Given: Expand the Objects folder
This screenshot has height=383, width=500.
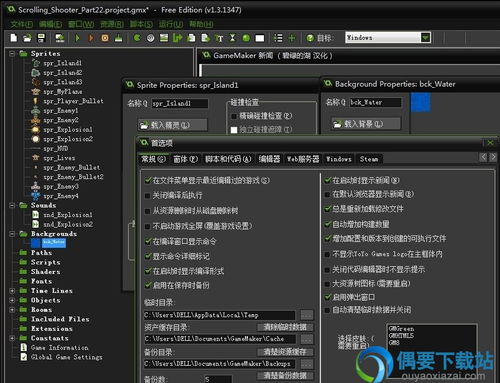Looking at the screenshot, I should click(x=12, y=300).
